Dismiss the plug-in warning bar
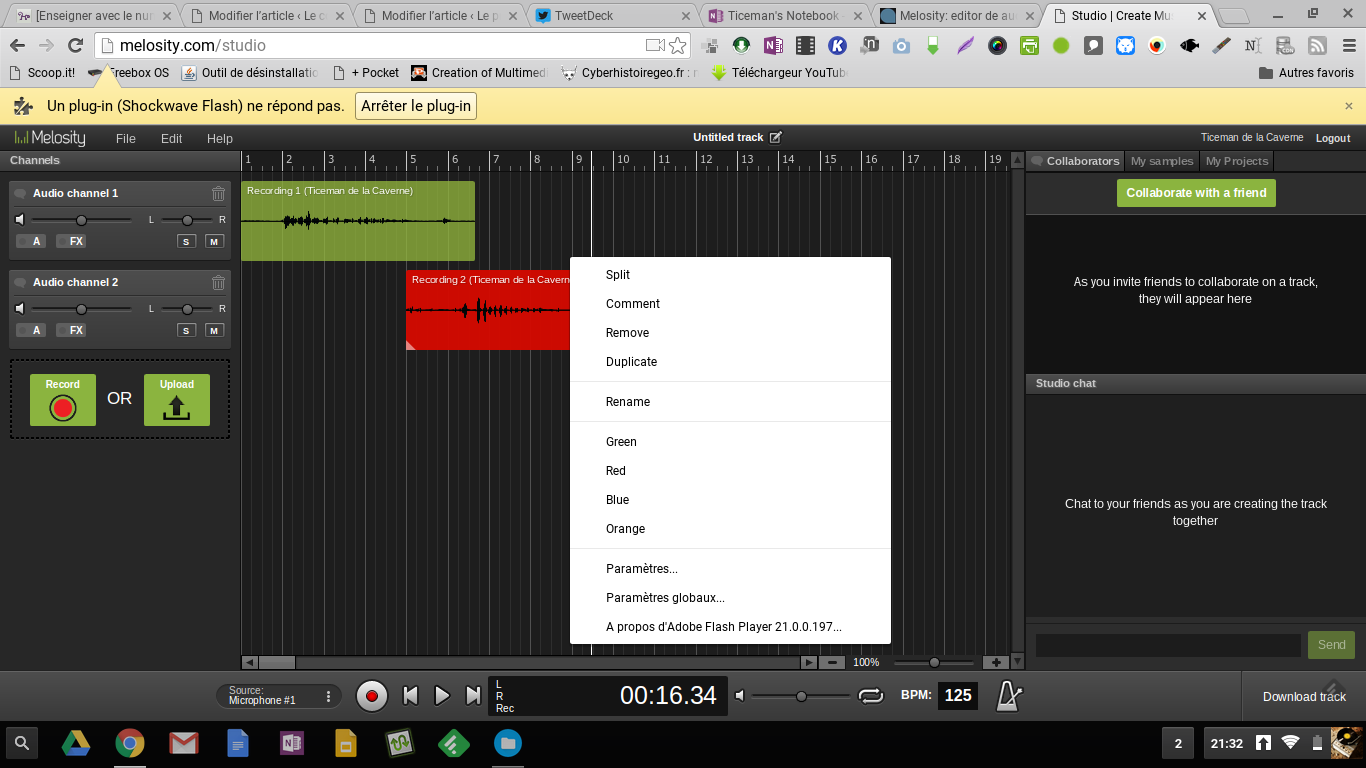This screenshot has height=768, width=1366. 1349,106
